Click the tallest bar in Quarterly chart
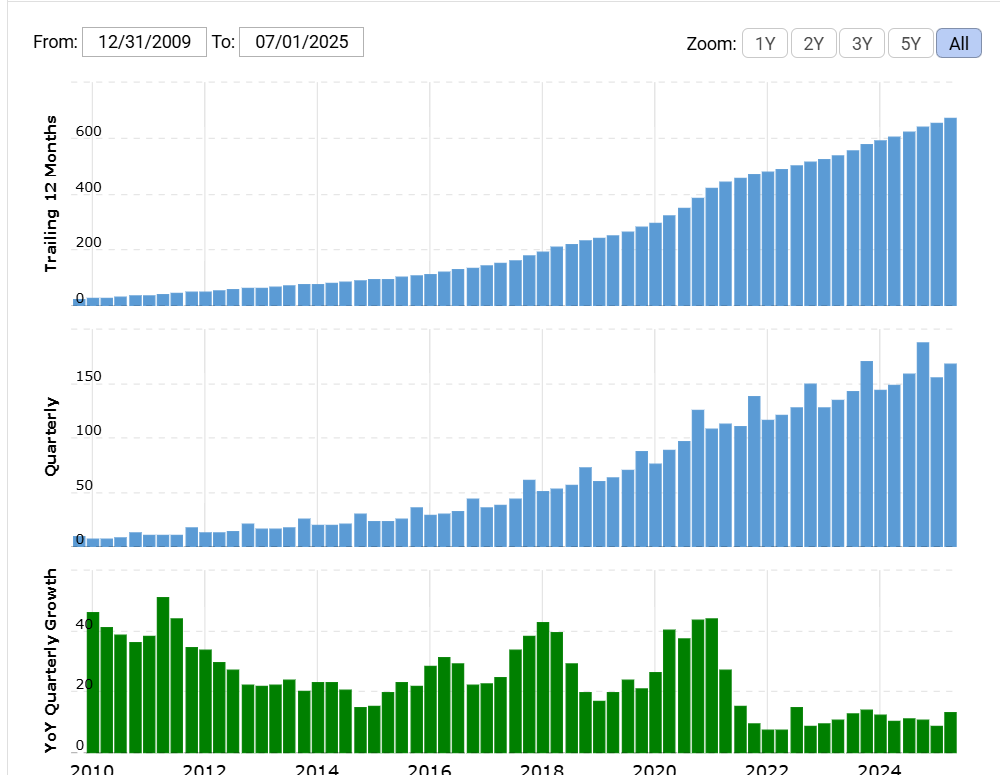The width and height of the screenshot is (1000, 775). (923, 445)
